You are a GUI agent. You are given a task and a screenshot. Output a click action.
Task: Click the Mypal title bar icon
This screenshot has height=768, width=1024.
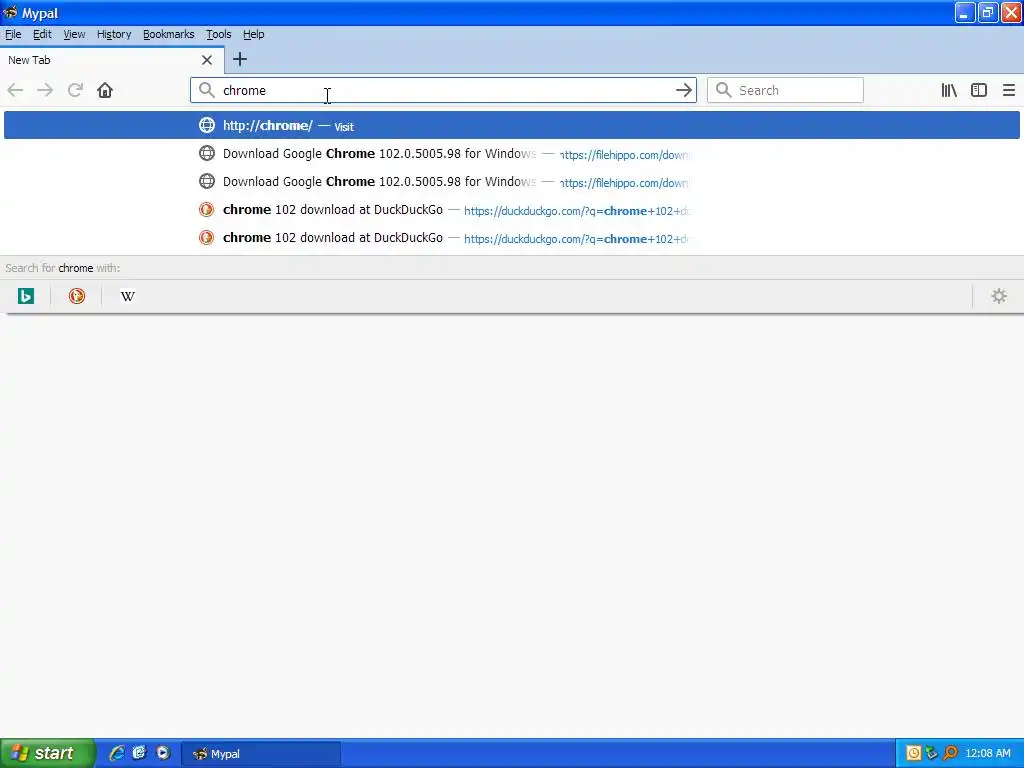(10, 12)
